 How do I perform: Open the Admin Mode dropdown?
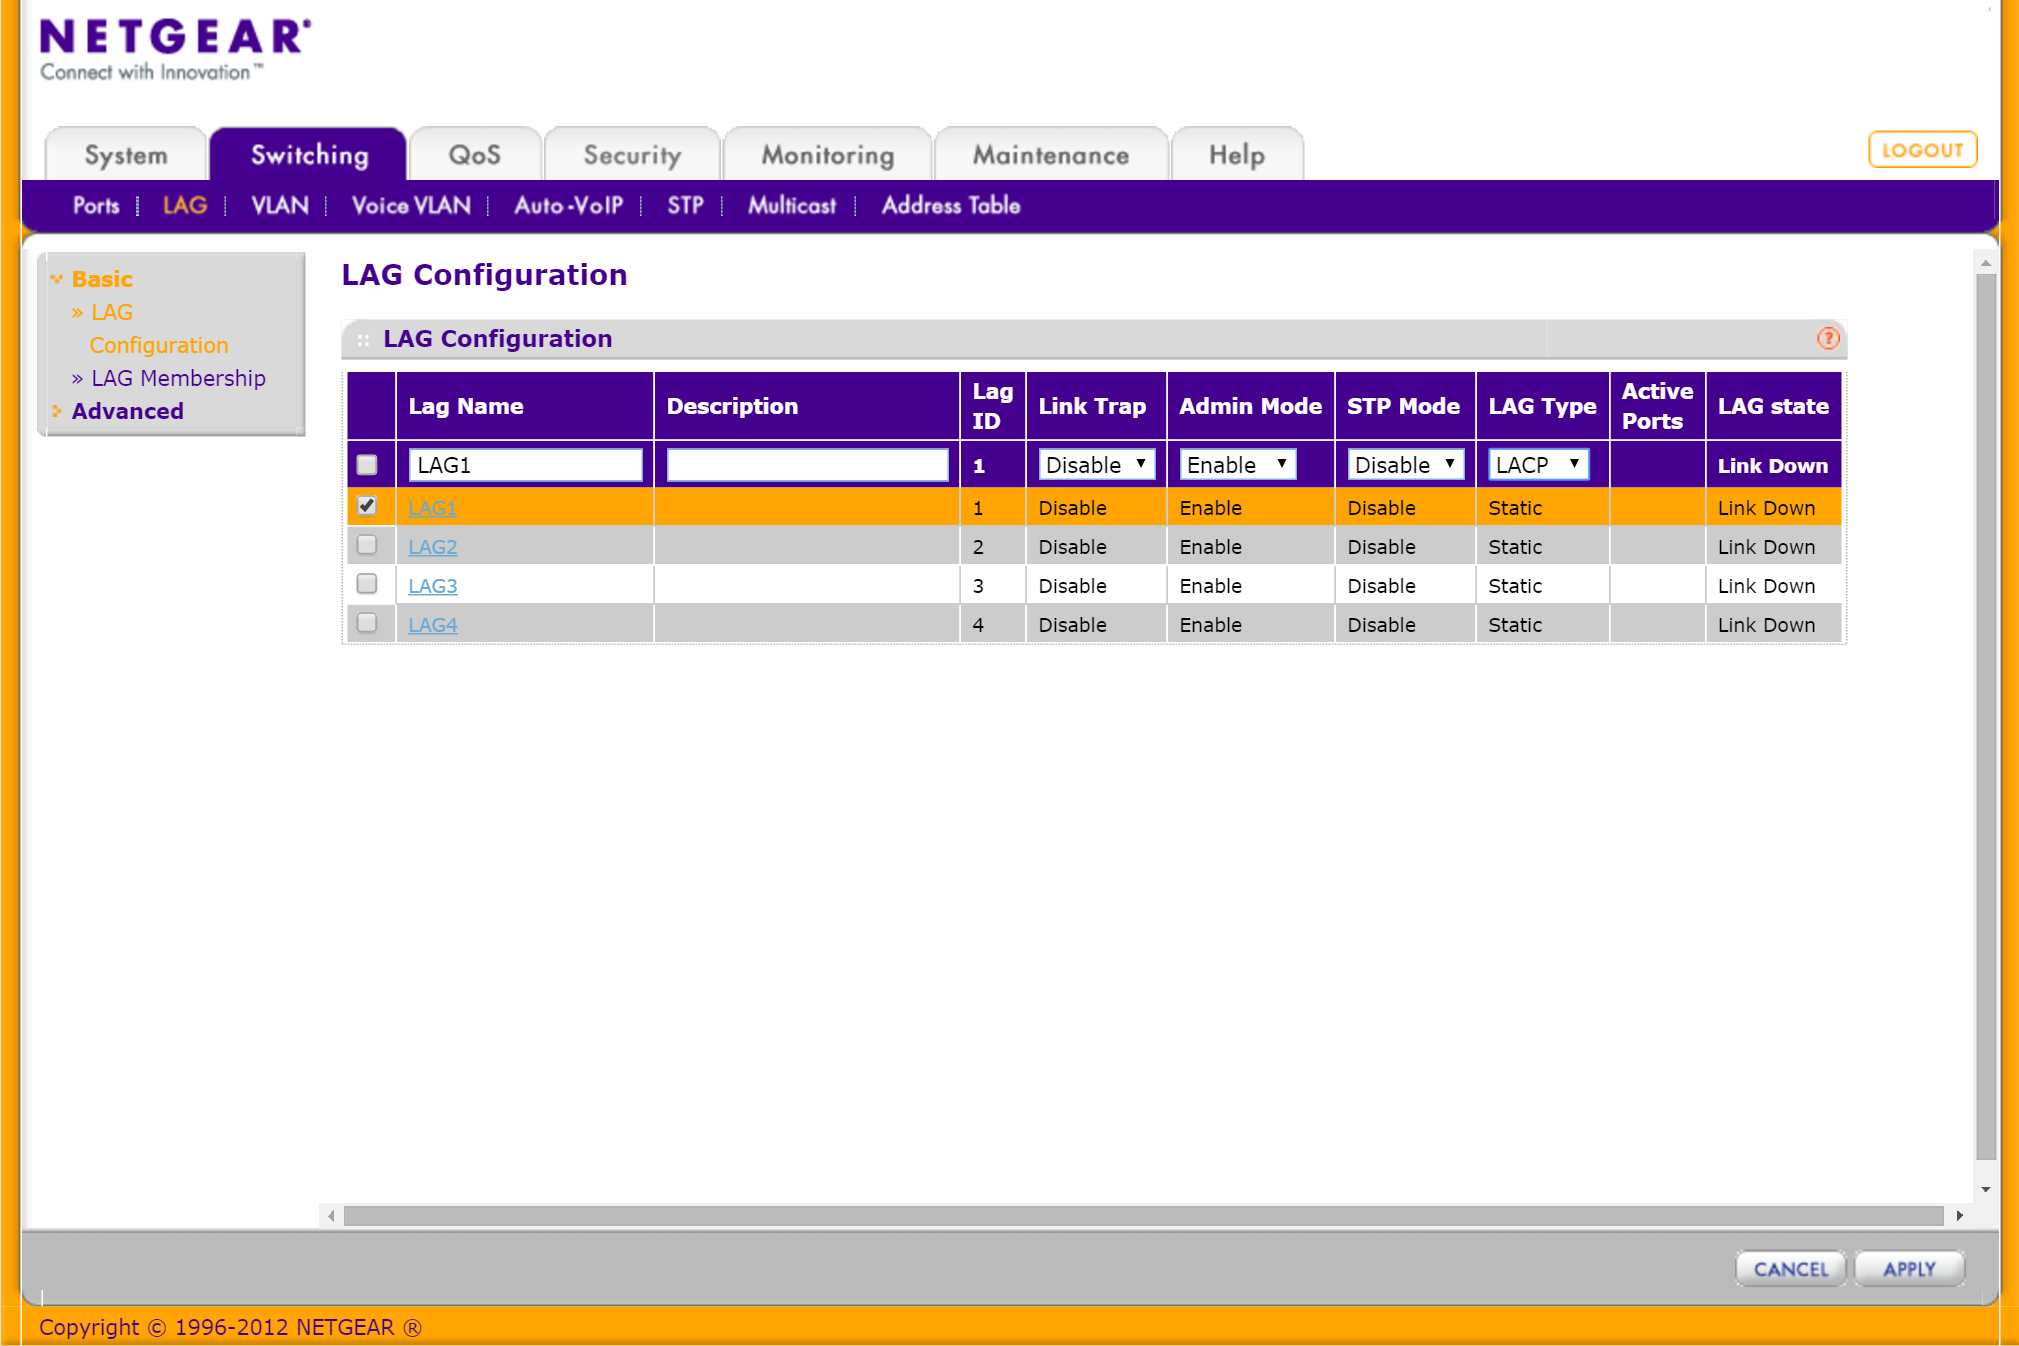click(1237, 465)
